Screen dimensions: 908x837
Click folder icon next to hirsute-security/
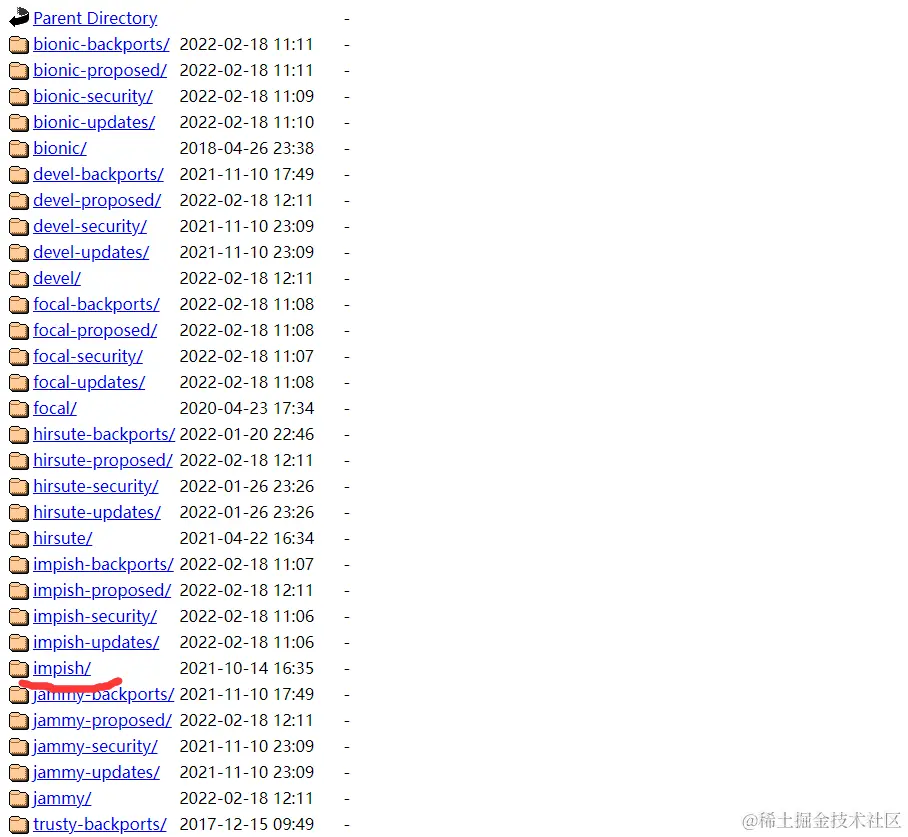tap(19, 487)
